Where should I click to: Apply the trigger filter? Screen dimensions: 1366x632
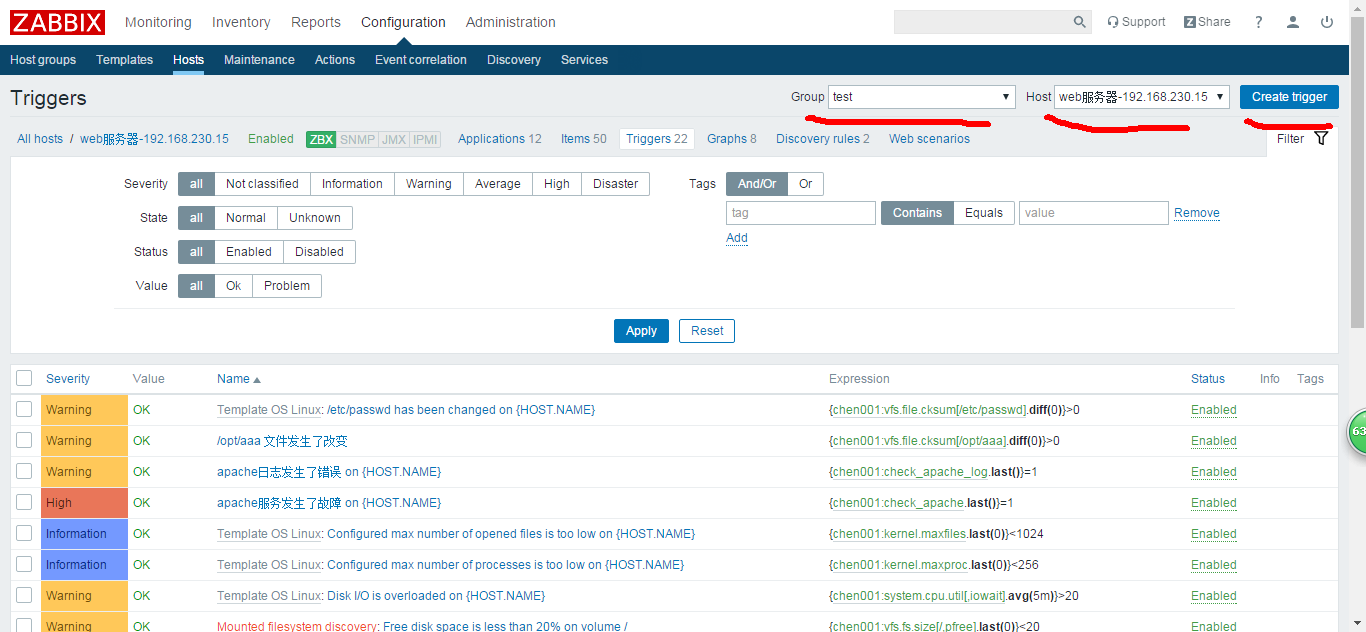point(641,331)
